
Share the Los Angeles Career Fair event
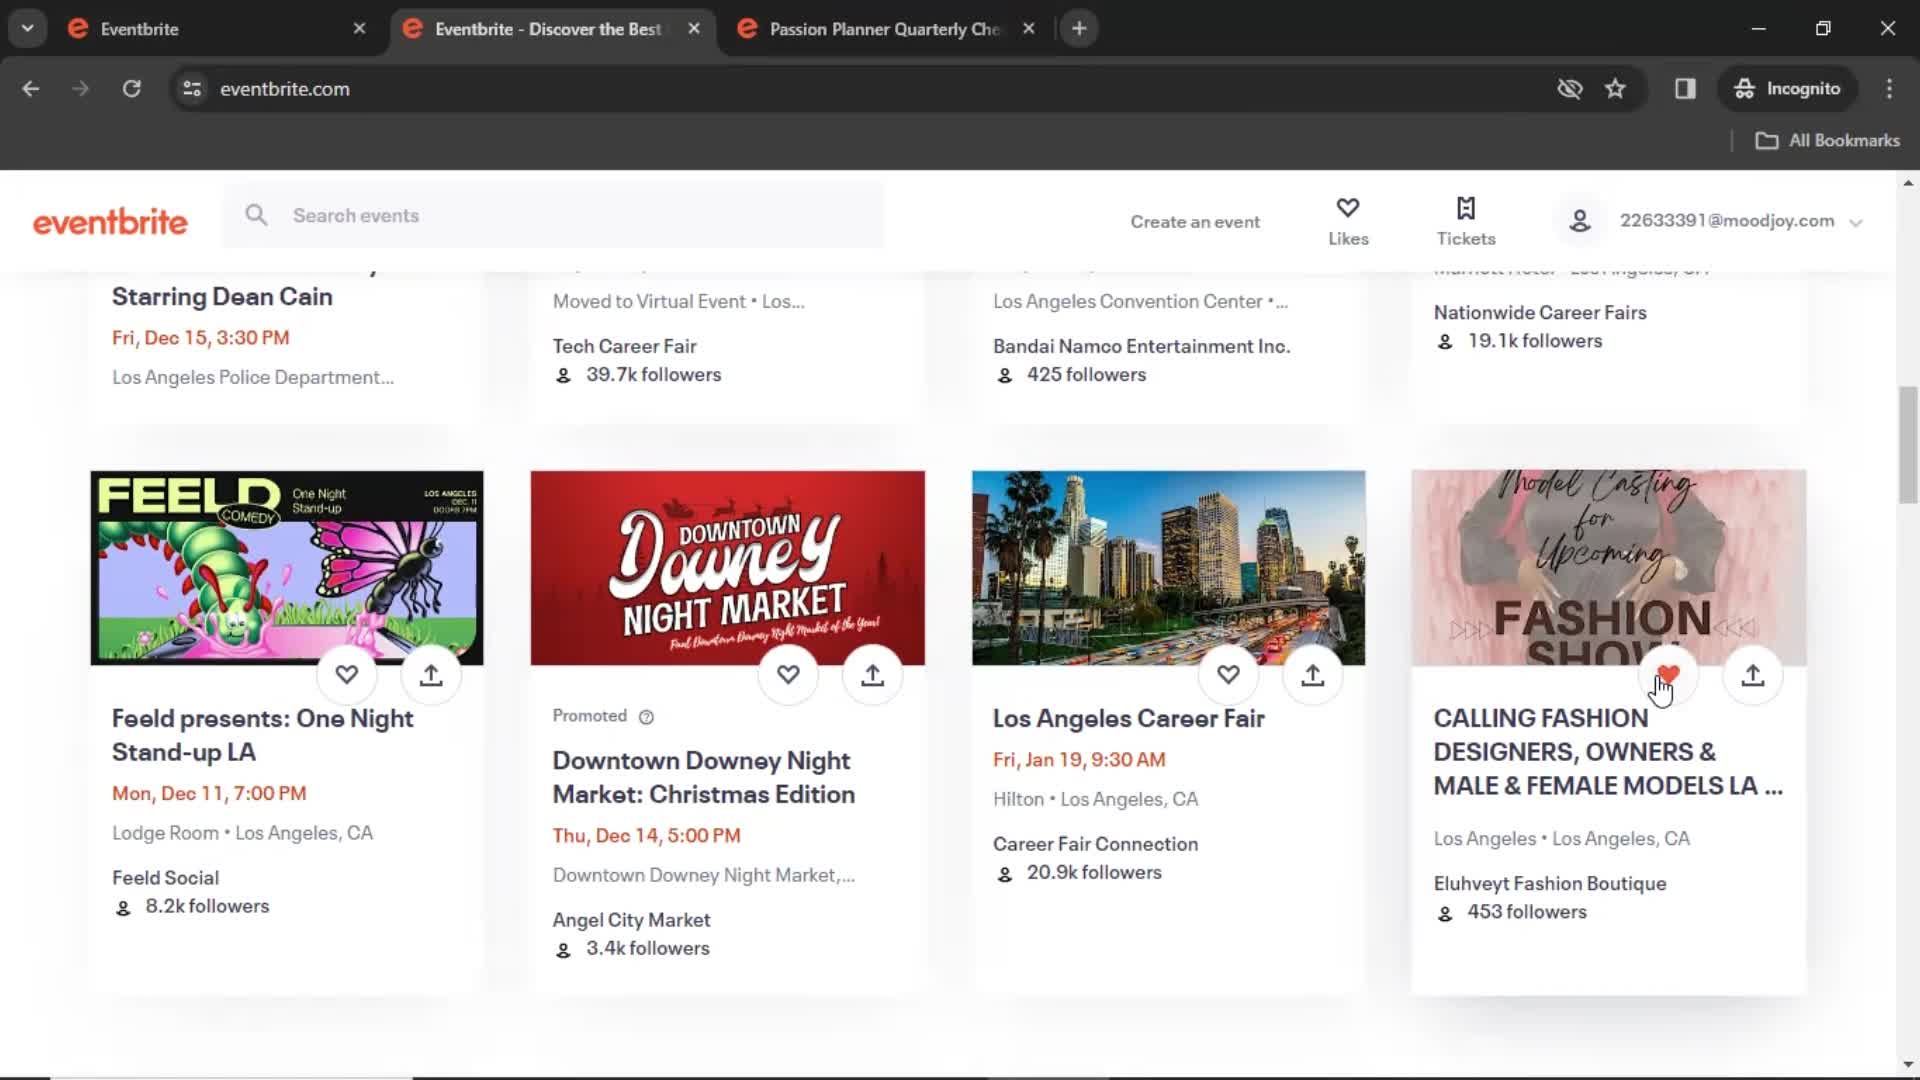click(1313, 675)
